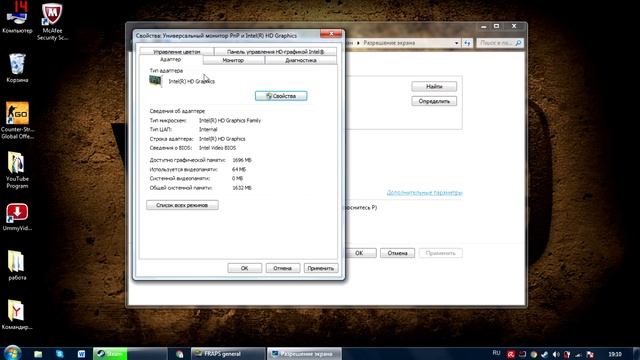Click the red McAfee tray icon

click(511, 354)
